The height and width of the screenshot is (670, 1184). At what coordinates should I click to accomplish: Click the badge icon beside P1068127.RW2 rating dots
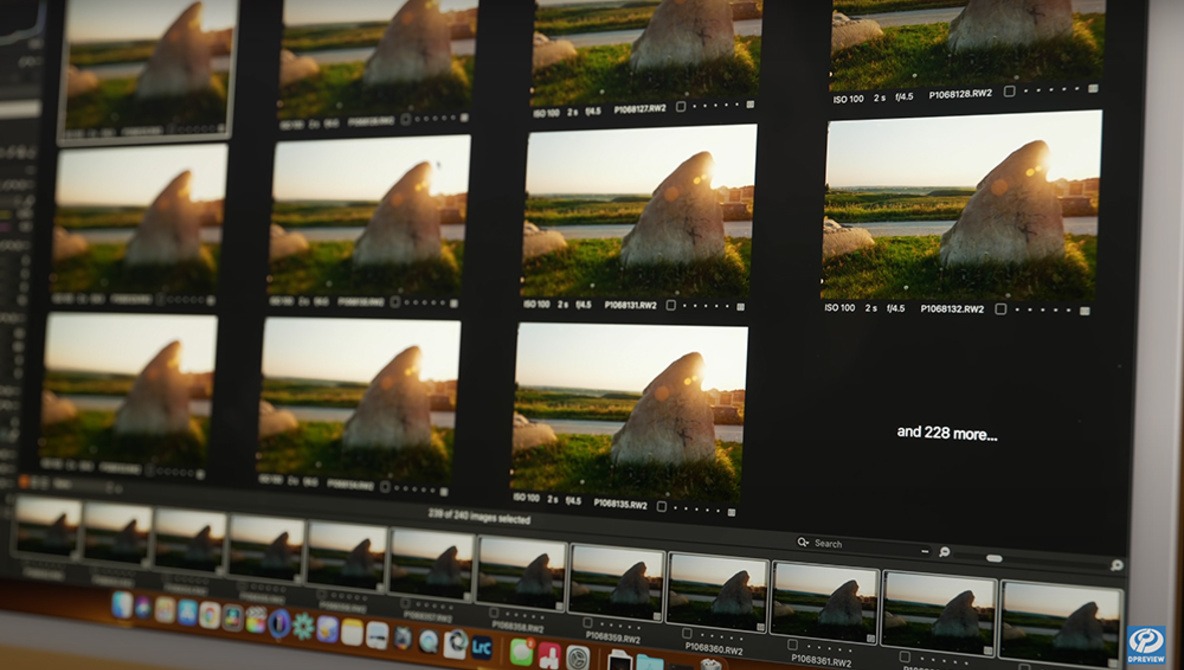750,106
